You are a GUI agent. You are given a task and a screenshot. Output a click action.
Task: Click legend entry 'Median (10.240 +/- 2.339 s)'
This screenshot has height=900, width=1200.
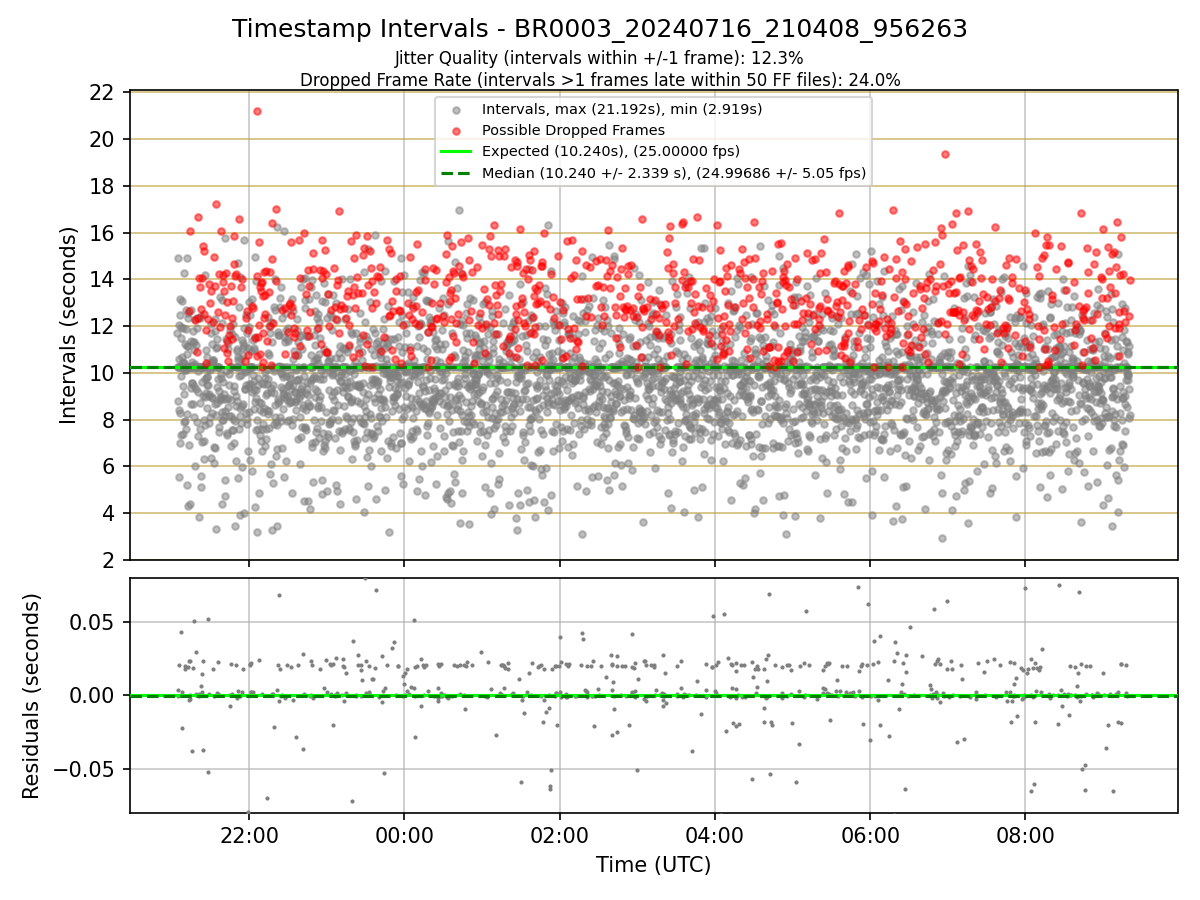674,173
